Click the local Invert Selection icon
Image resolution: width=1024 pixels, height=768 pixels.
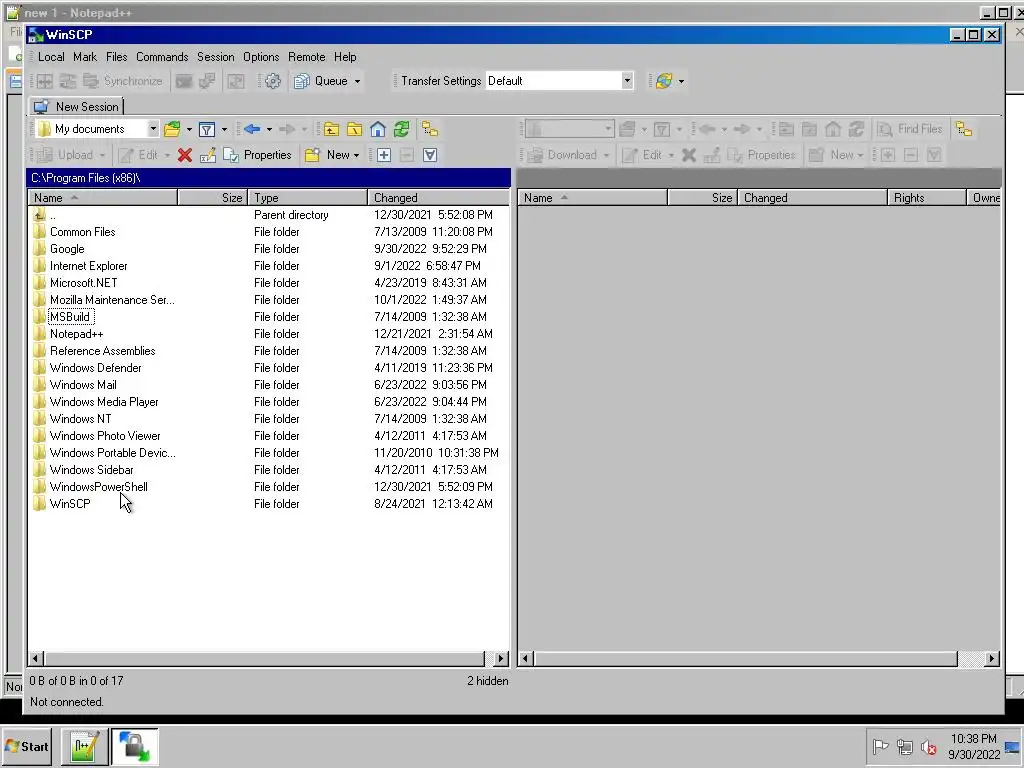click(430, 155)
